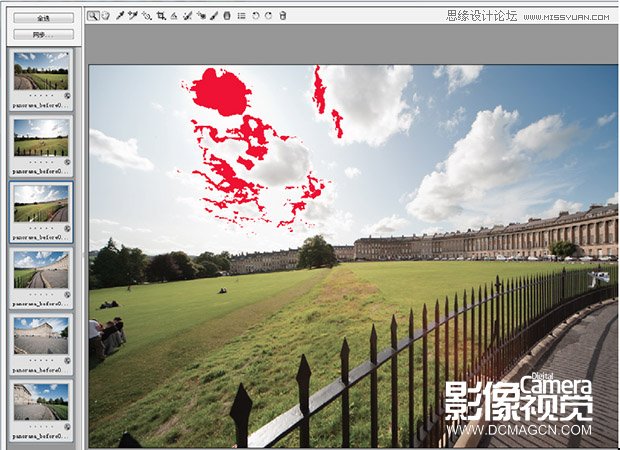Screen dimensions: 620x450
Task: Select the second filmstrip thumbnail with fence posts
Action: 41,138
